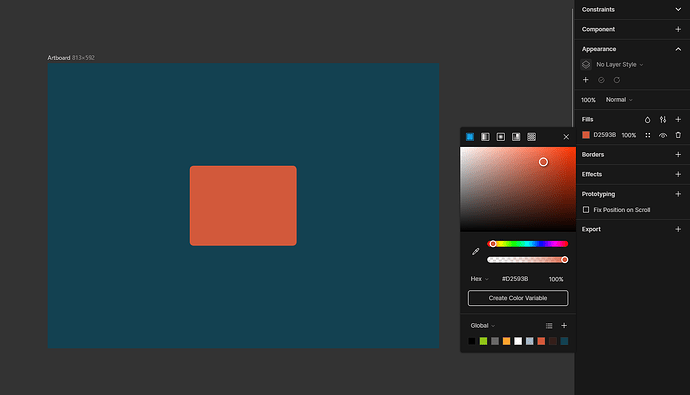Click the fill tint droplet icon

click(x=647, y=120)
